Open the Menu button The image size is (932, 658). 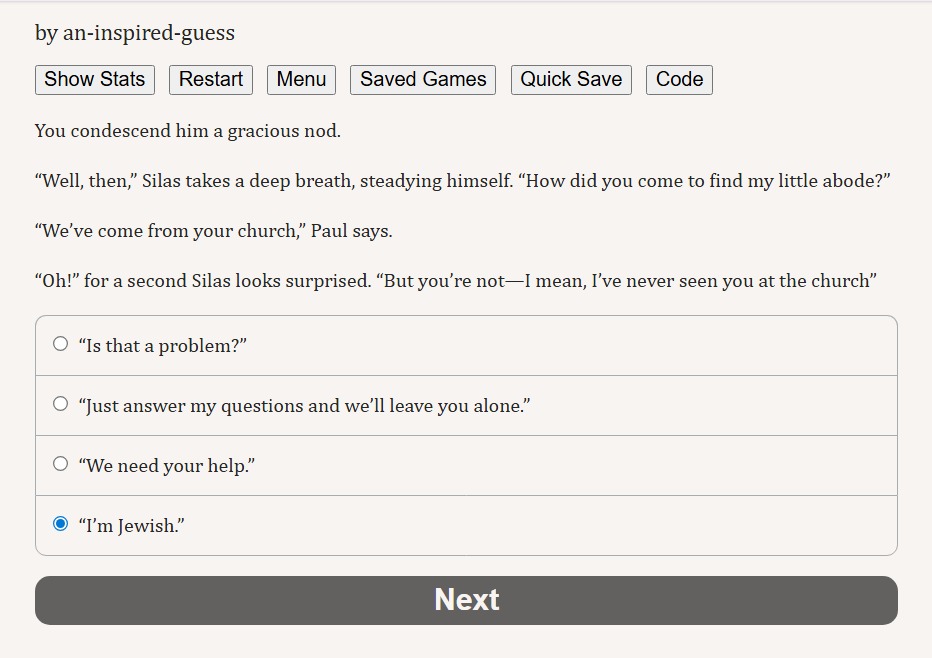tap(301, 80)
